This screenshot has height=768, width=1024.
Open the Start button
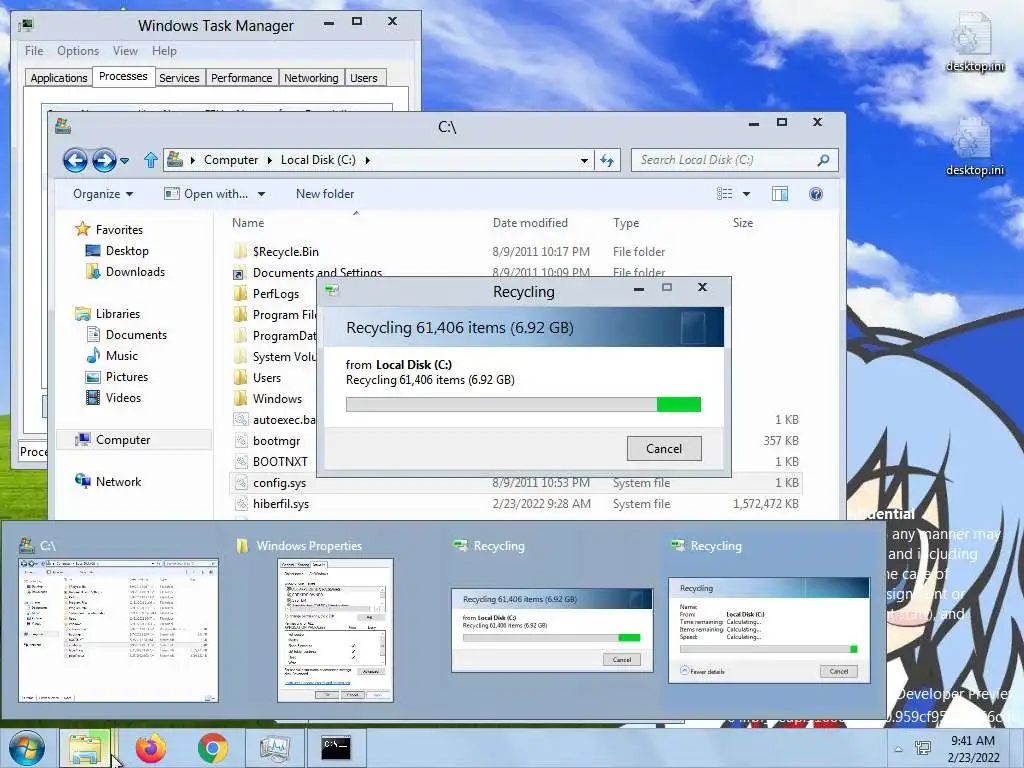pyautogui.click(x=26, y=748)
